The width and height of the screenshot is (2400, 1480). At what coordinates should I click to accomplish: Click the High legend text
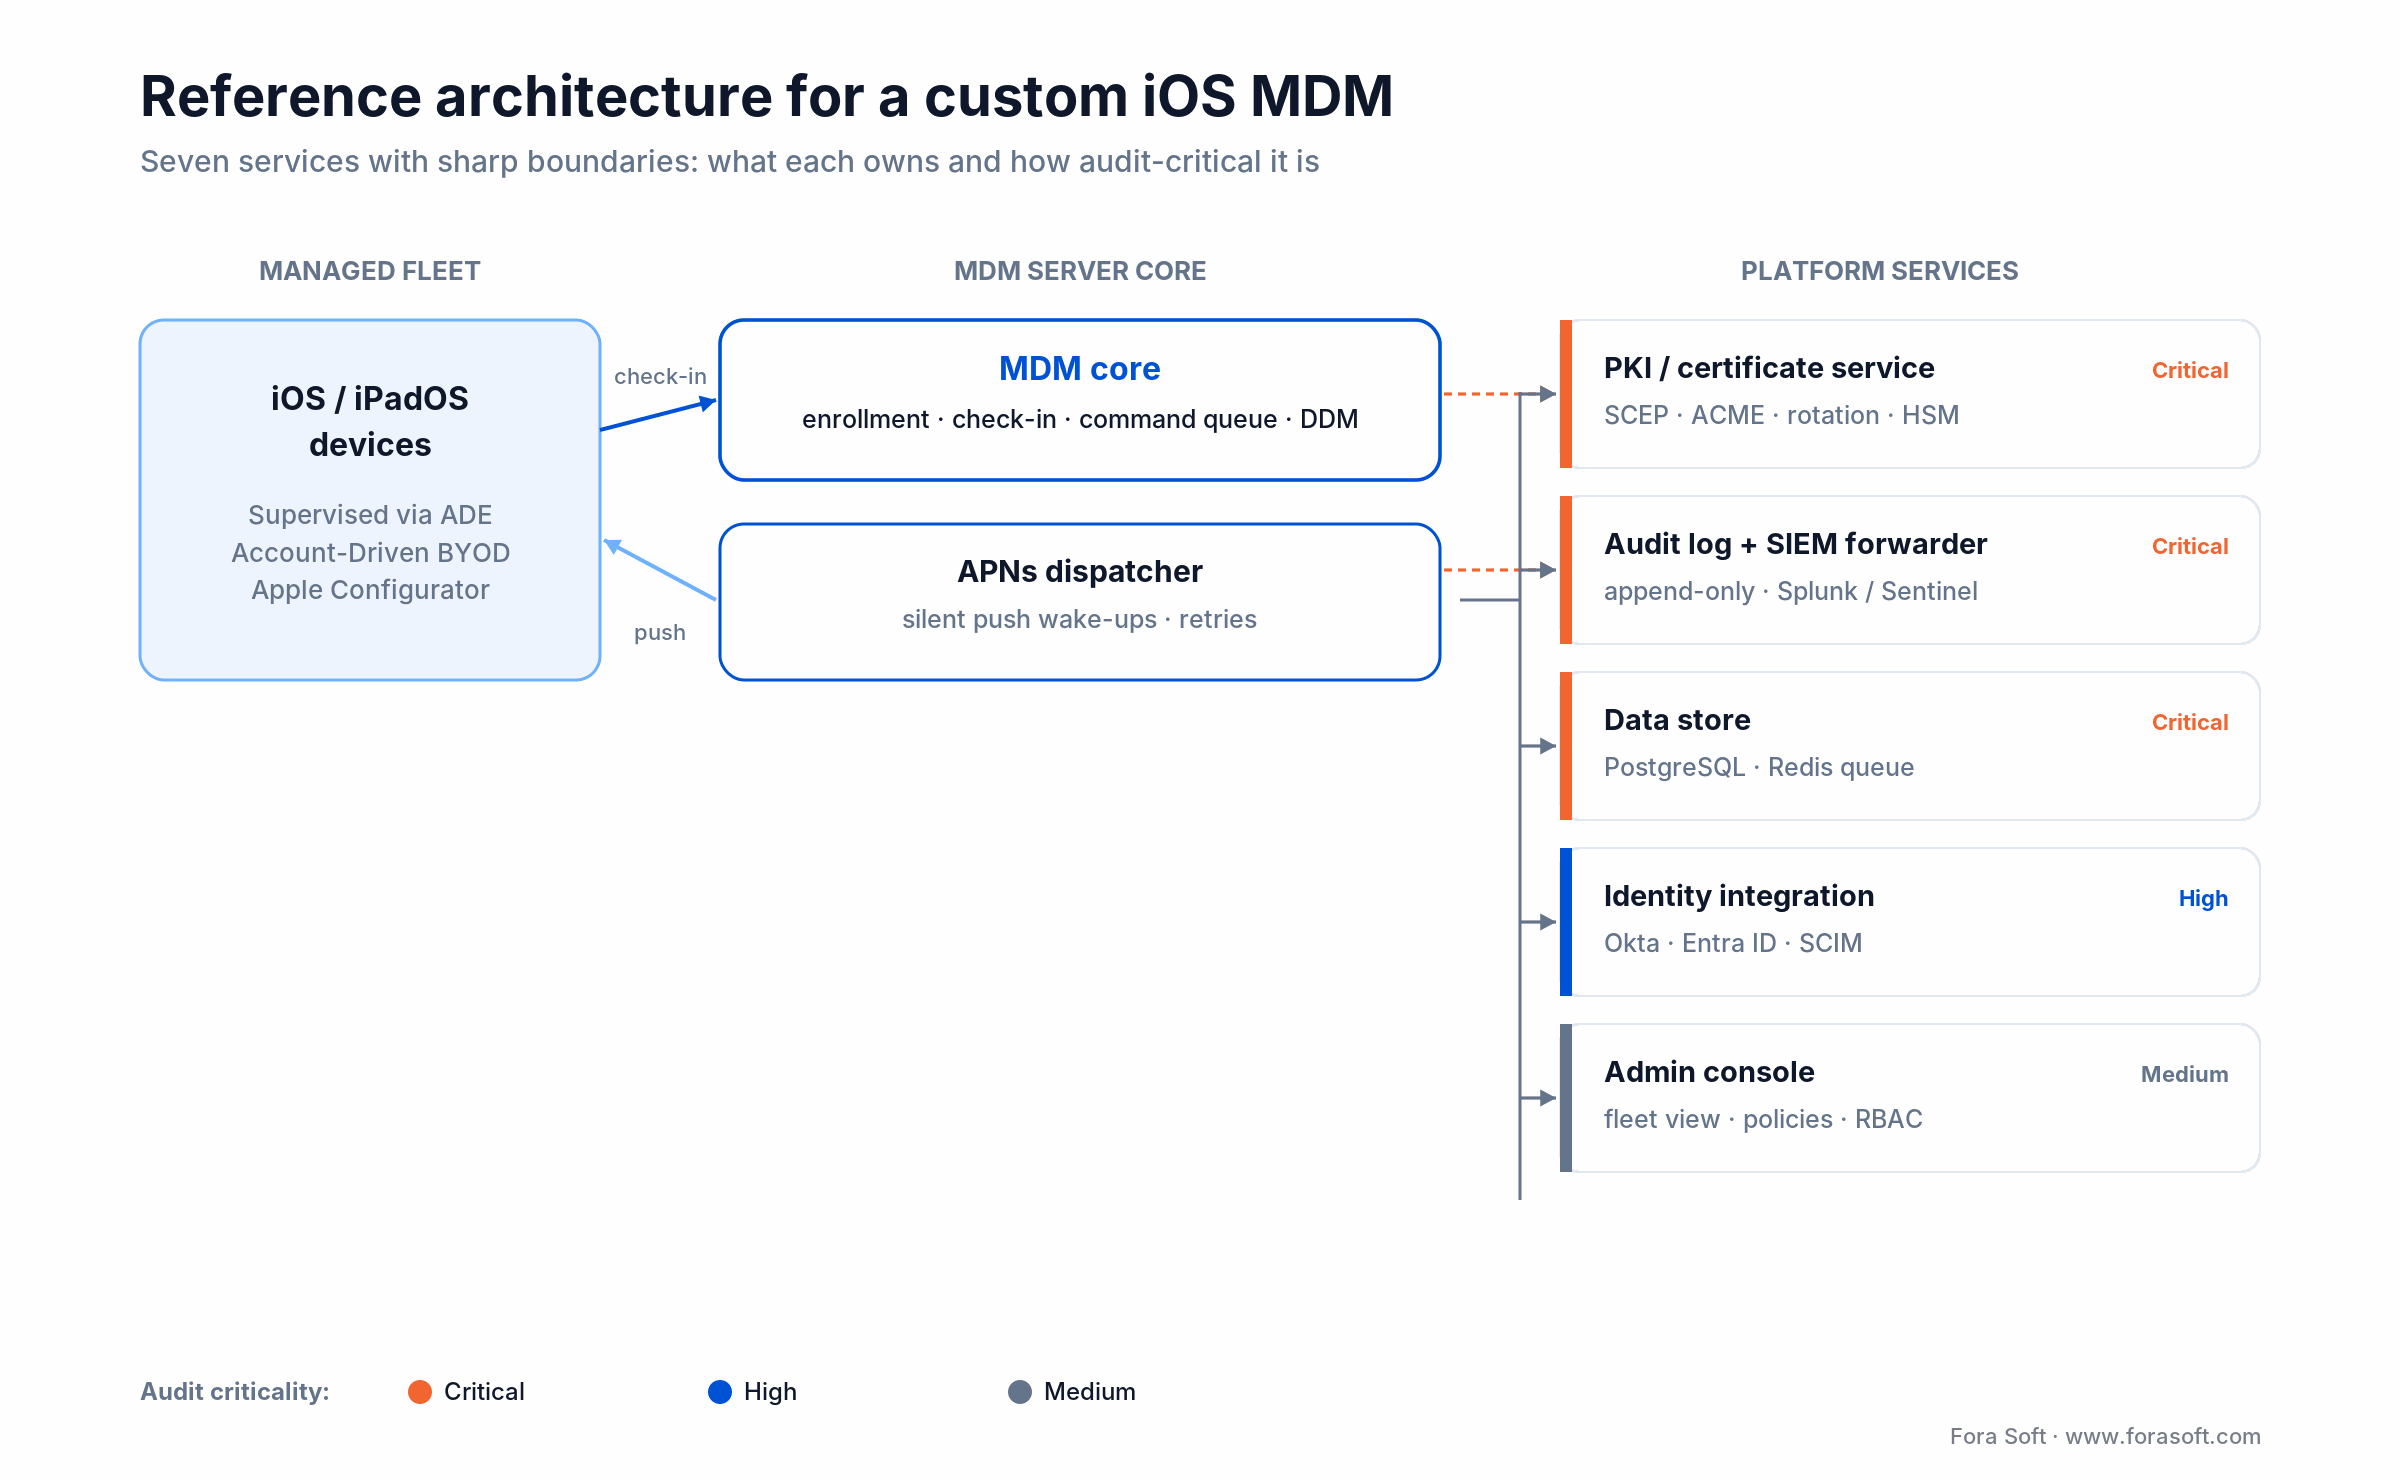point(770,1392)
